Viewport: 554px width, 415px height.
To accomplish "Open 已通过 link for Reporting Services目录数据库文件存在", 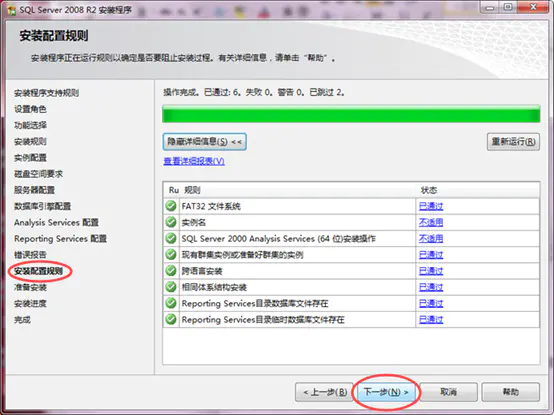I will coord(431,303).
